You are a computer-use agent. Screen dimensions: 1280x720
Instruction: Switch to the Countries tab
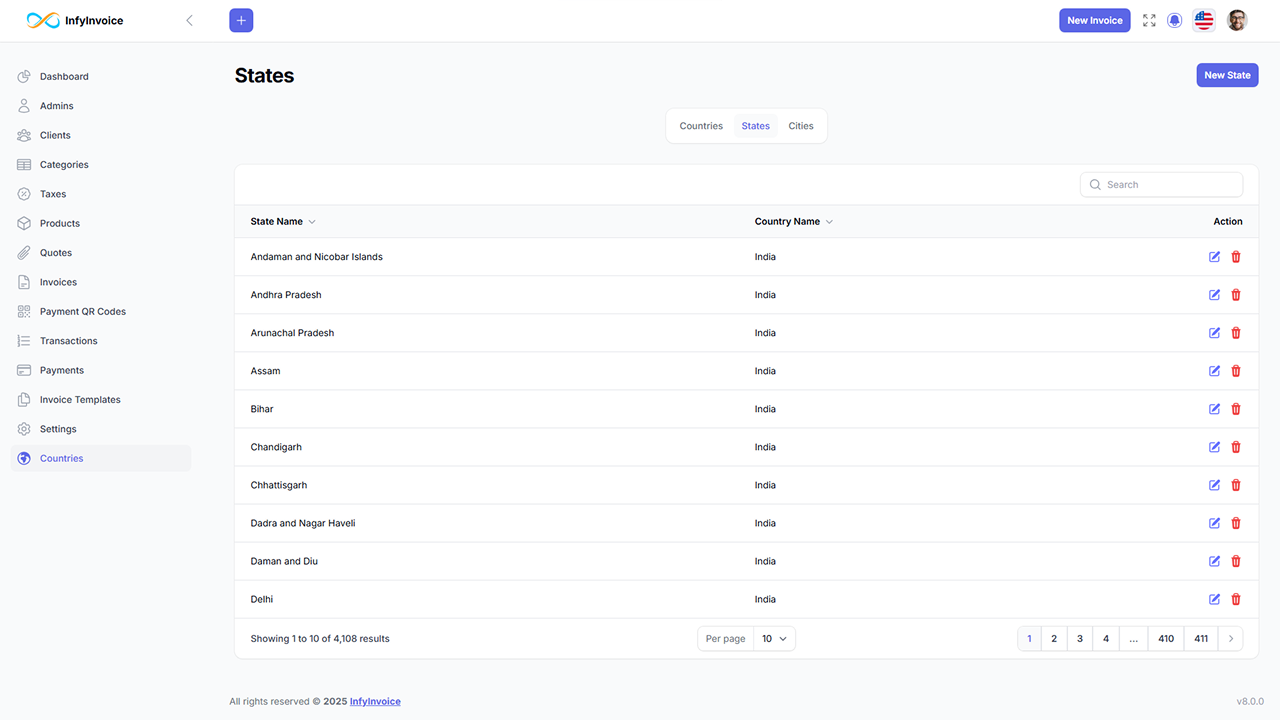pyautogui.click(x=701, y=125)
